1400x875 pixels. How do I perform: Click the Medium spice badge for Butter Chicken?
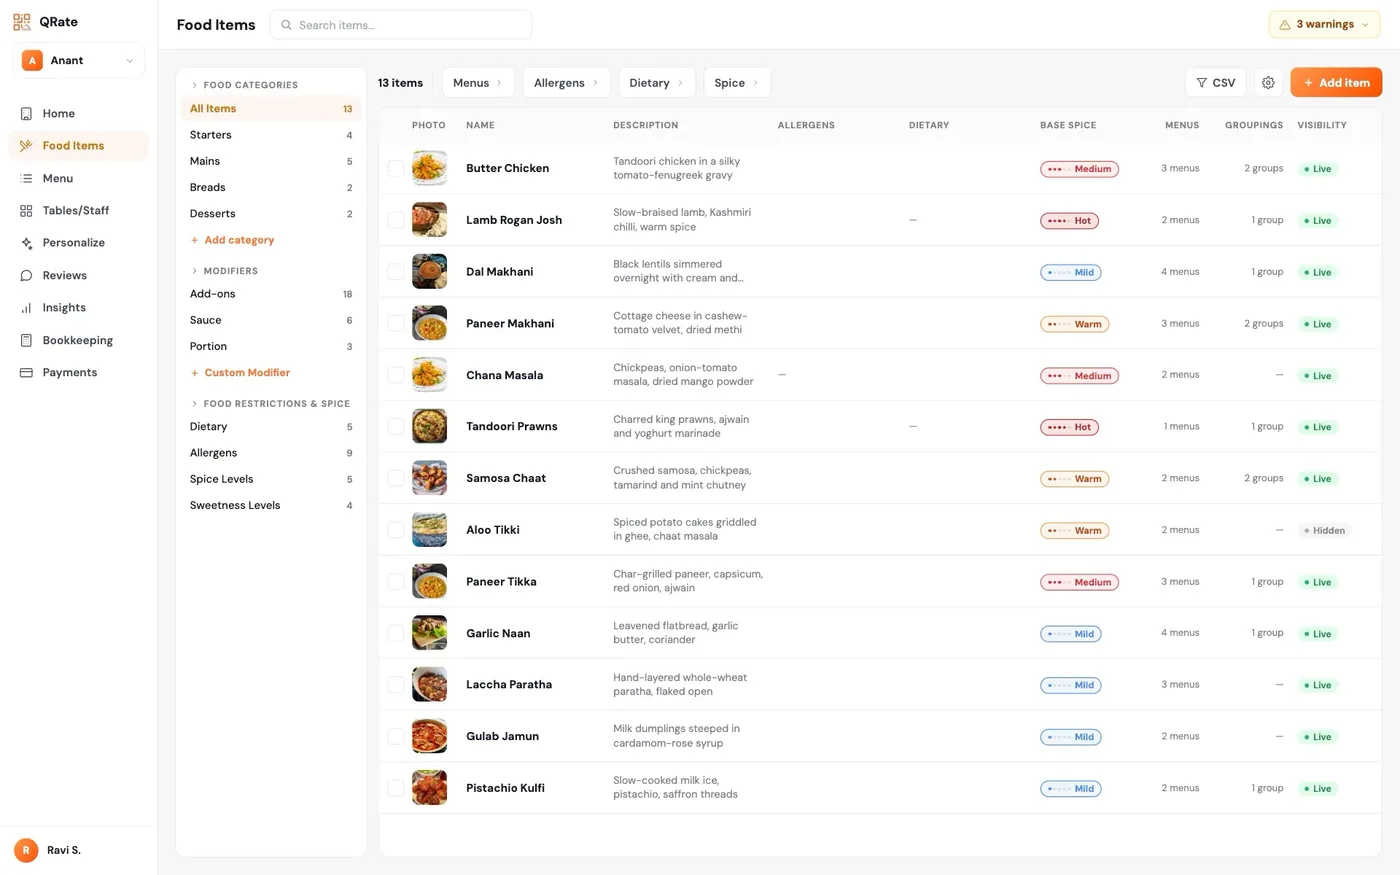coord(1079,169)
